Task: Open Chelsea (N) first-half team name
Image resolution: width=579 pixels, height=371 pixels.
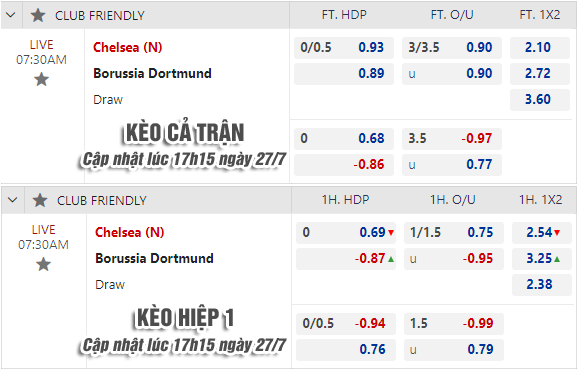Action: click(129, 233)
